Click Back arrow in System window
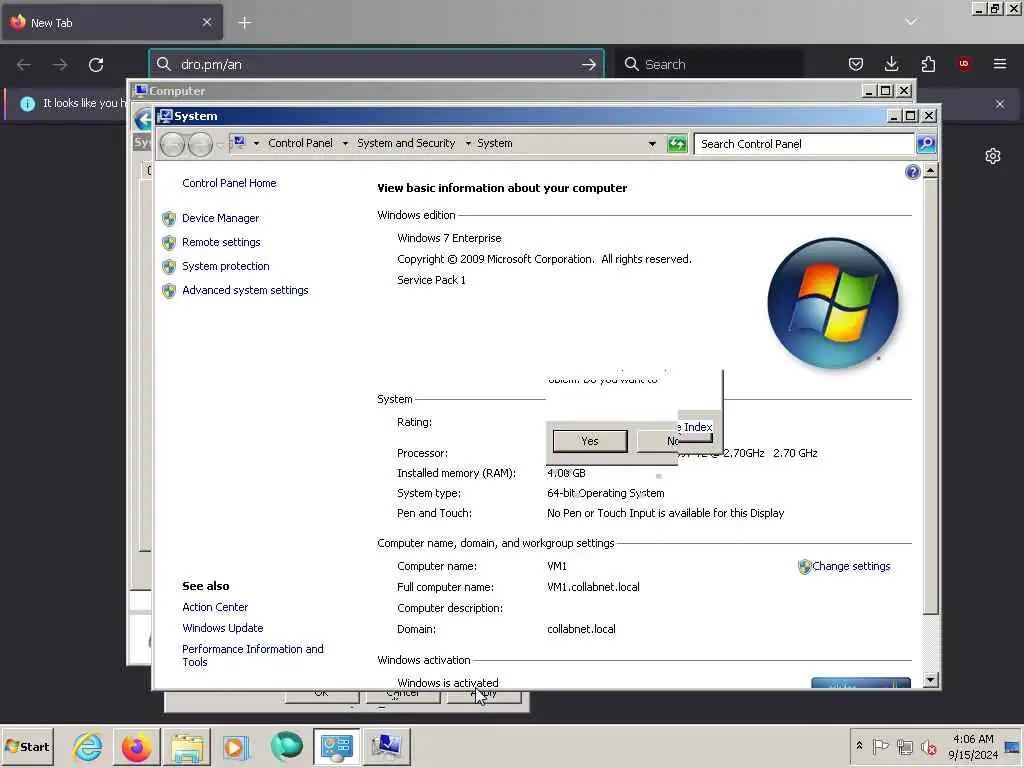Screen dimensions: 1024x768 point(172,144)
